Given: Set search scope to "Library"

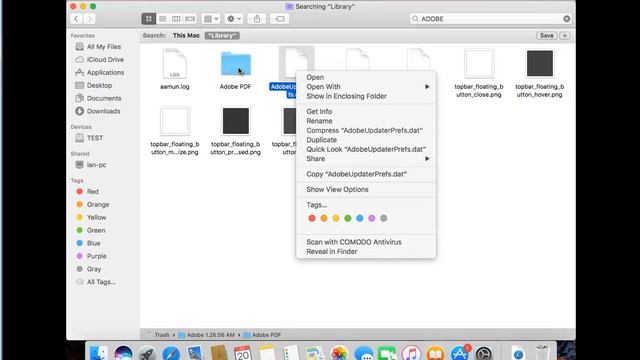Looking at the screenshot, I should click(222, 36).
